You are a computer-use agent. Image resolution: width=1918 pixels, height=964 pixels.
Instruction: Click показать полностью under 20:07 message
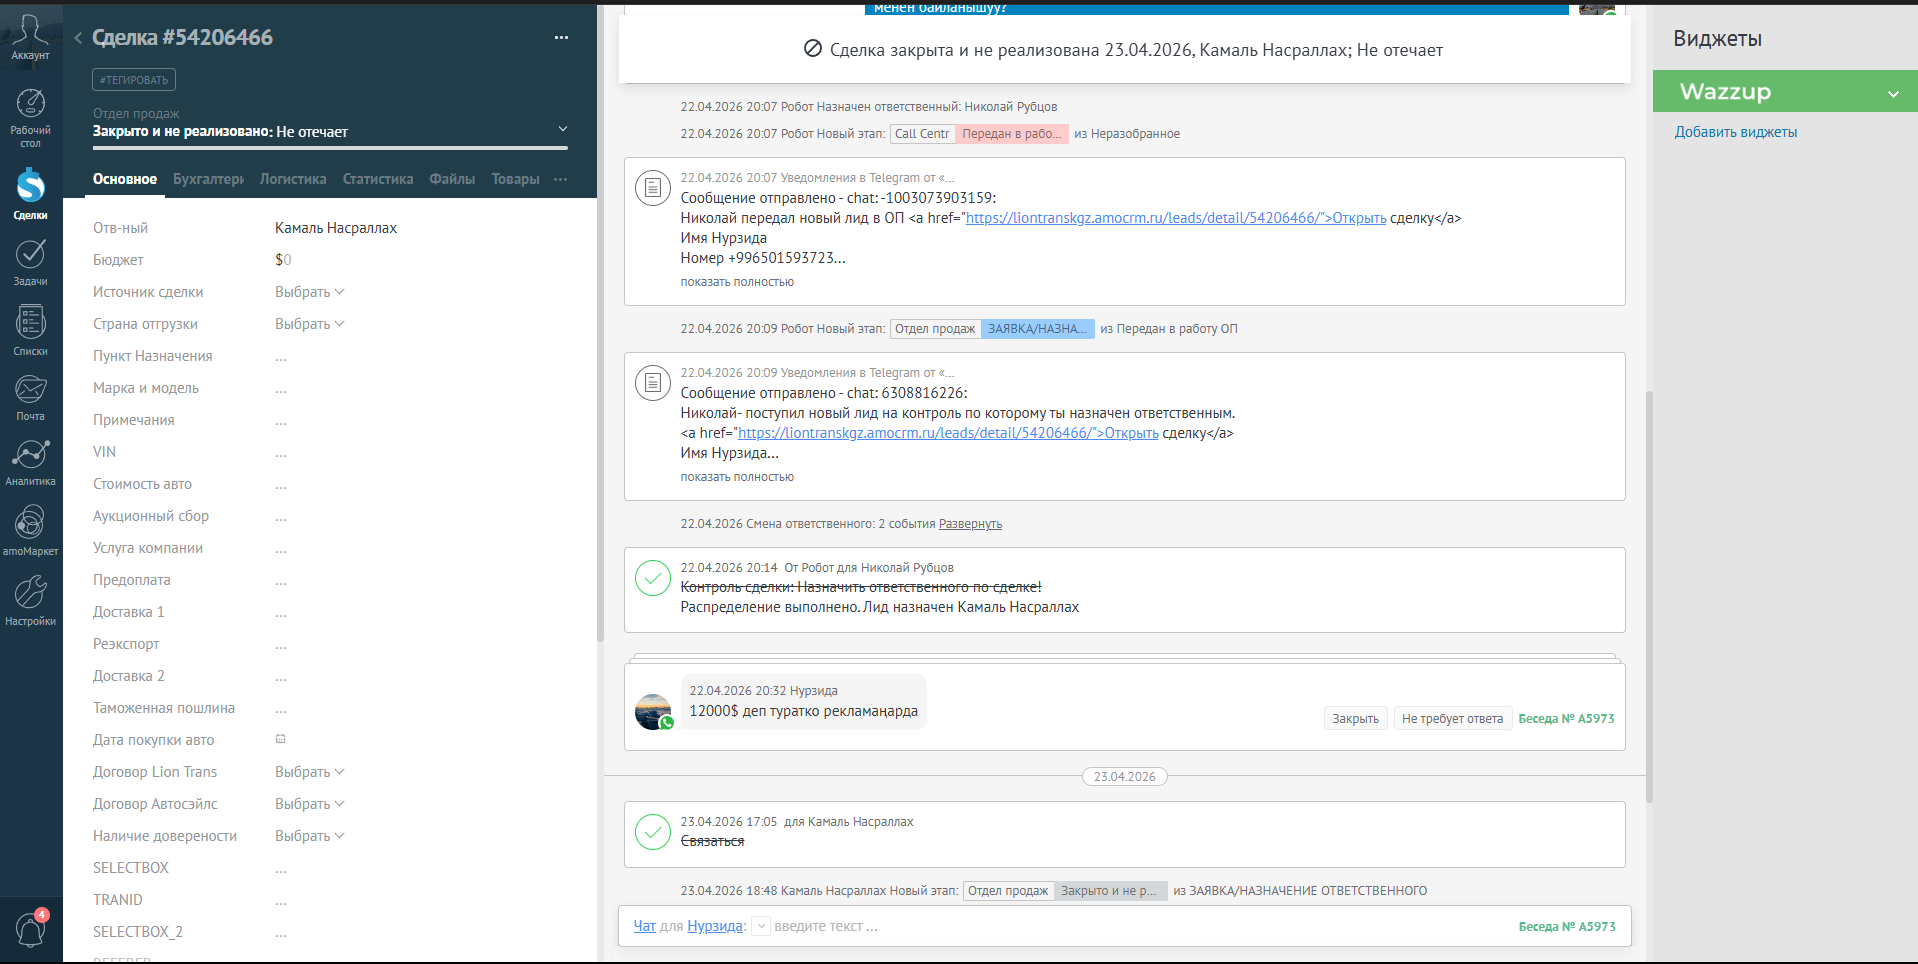point(737,282)
